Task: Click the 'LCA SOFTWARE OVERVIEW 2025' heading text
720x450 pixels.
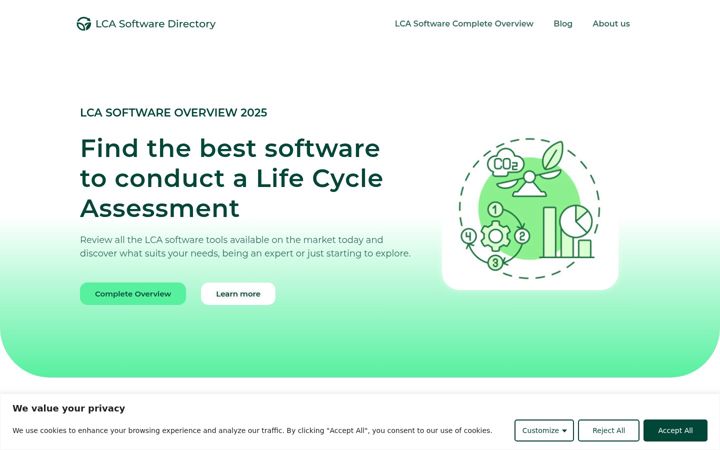Action: click(x=174, y=112)
